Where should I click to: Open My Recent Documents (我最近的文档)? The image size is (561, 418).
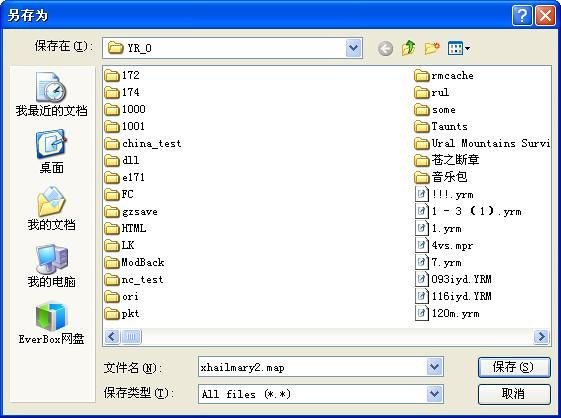(51, 94)
